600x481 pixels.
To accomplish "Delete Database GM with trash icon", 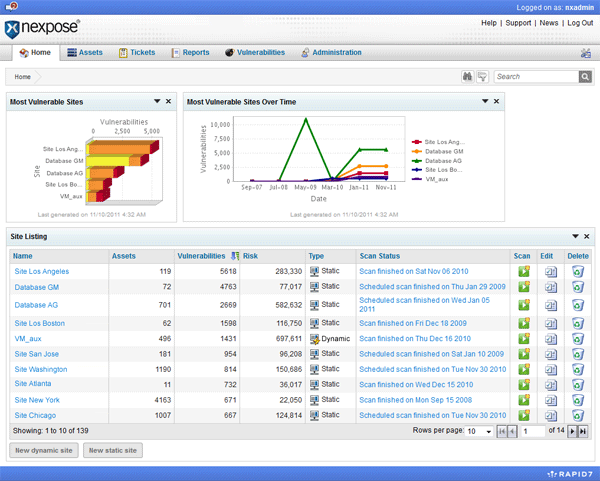I will pos(578,287).
